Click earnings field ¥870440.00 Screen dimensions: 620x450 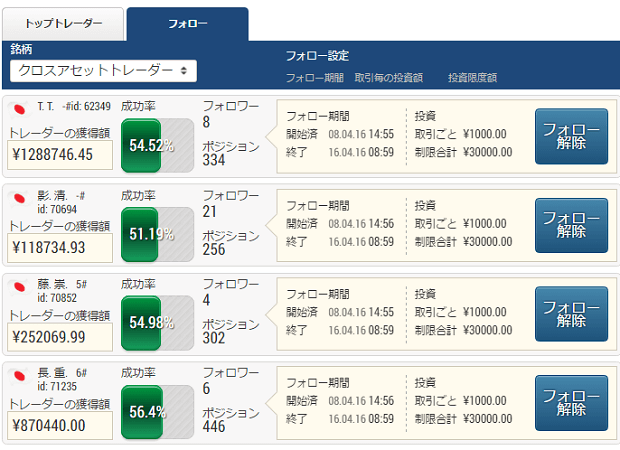click(60, 425)
